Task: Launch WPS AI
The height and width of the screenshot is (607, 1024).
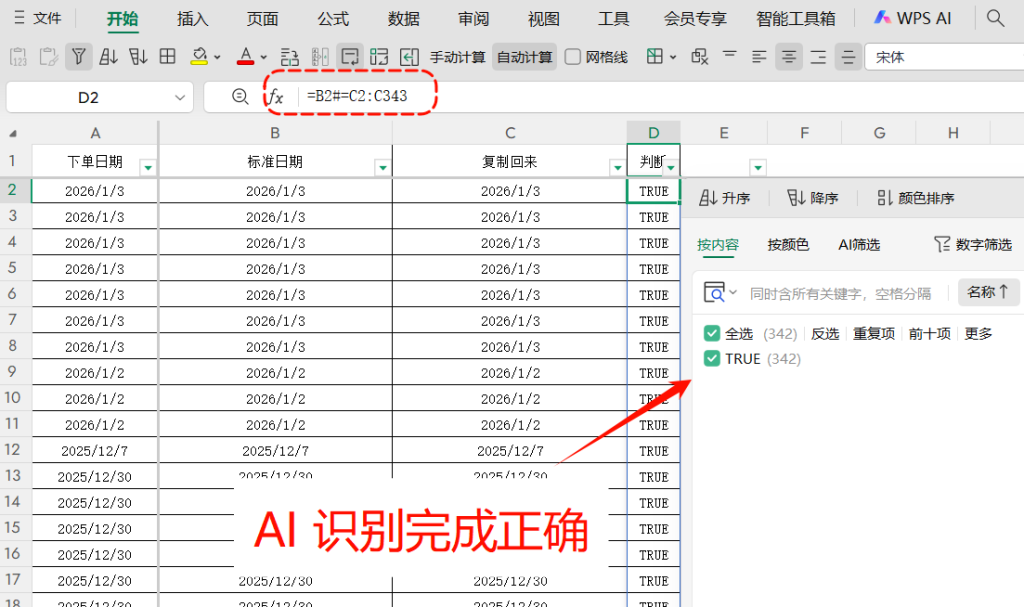Action: pos(913,18)
